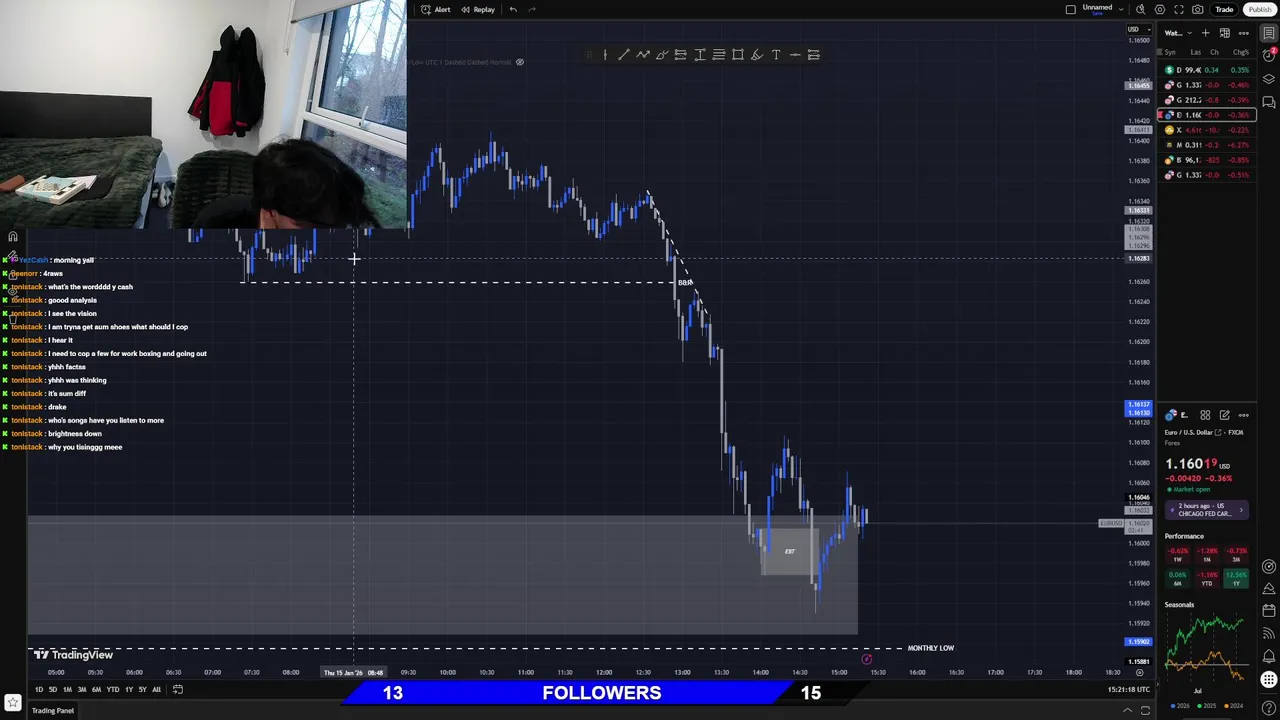The width and height of the screenshot is (1280, 720).
Task: Set chart range to 1D
Action: [x=39, y=690]
